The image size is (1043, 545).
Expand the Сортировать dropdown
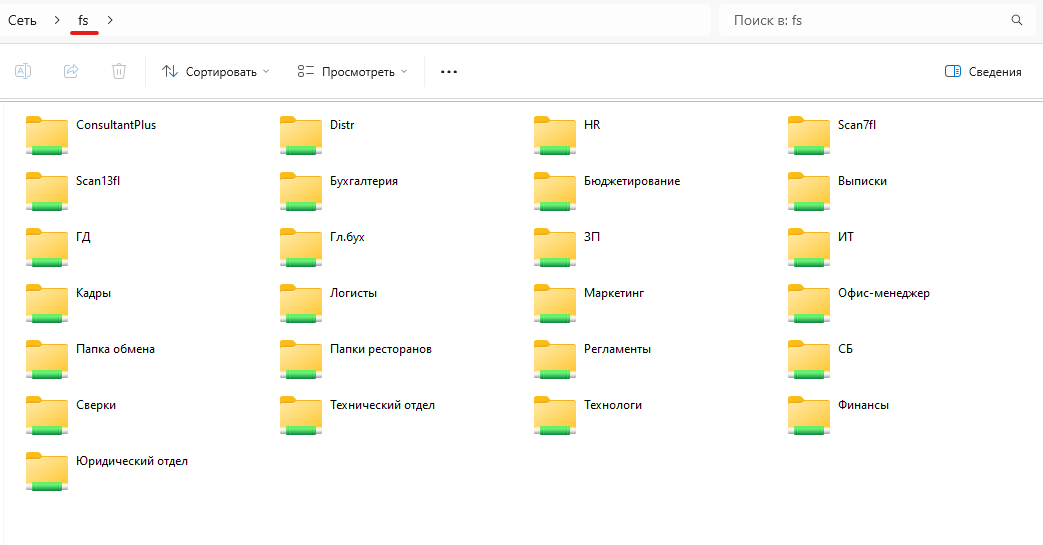point(216,72)
